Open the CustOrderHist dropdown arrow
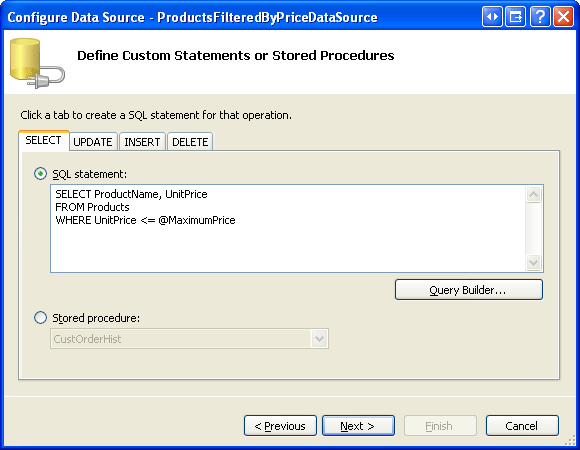 click(x=320, y=339)
